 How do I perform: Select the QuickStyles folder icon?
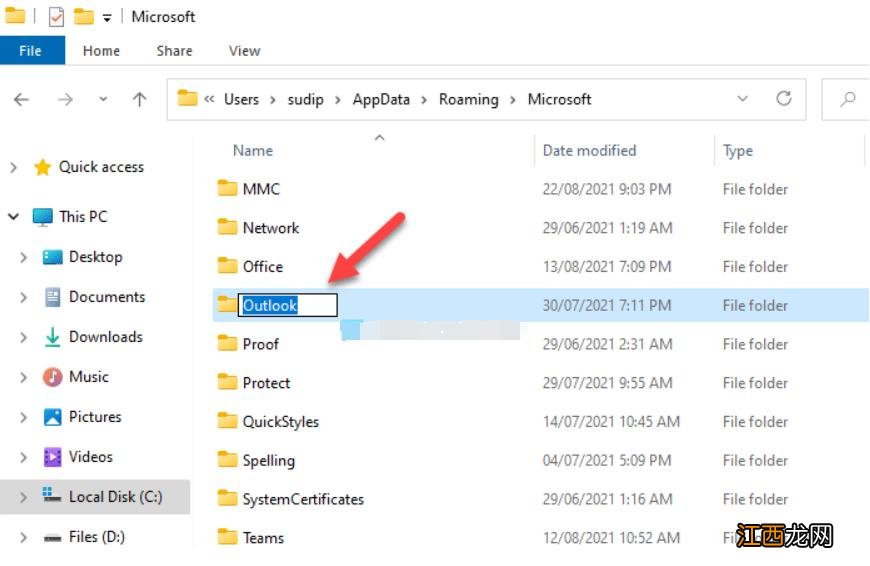click(x=227, y=421)
